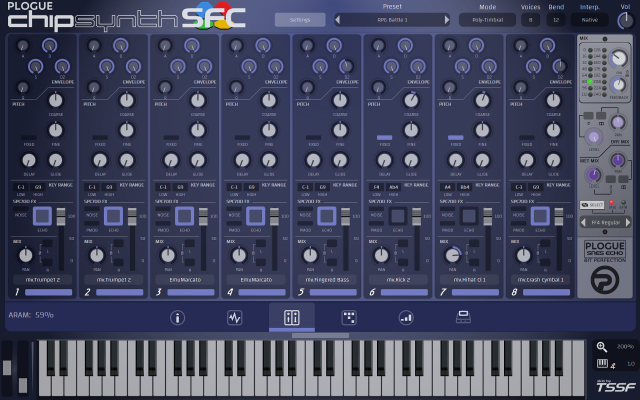The image size is (640, 400).
Task: Click the magnifier zoom icon
Action: [x=602, y=347]
